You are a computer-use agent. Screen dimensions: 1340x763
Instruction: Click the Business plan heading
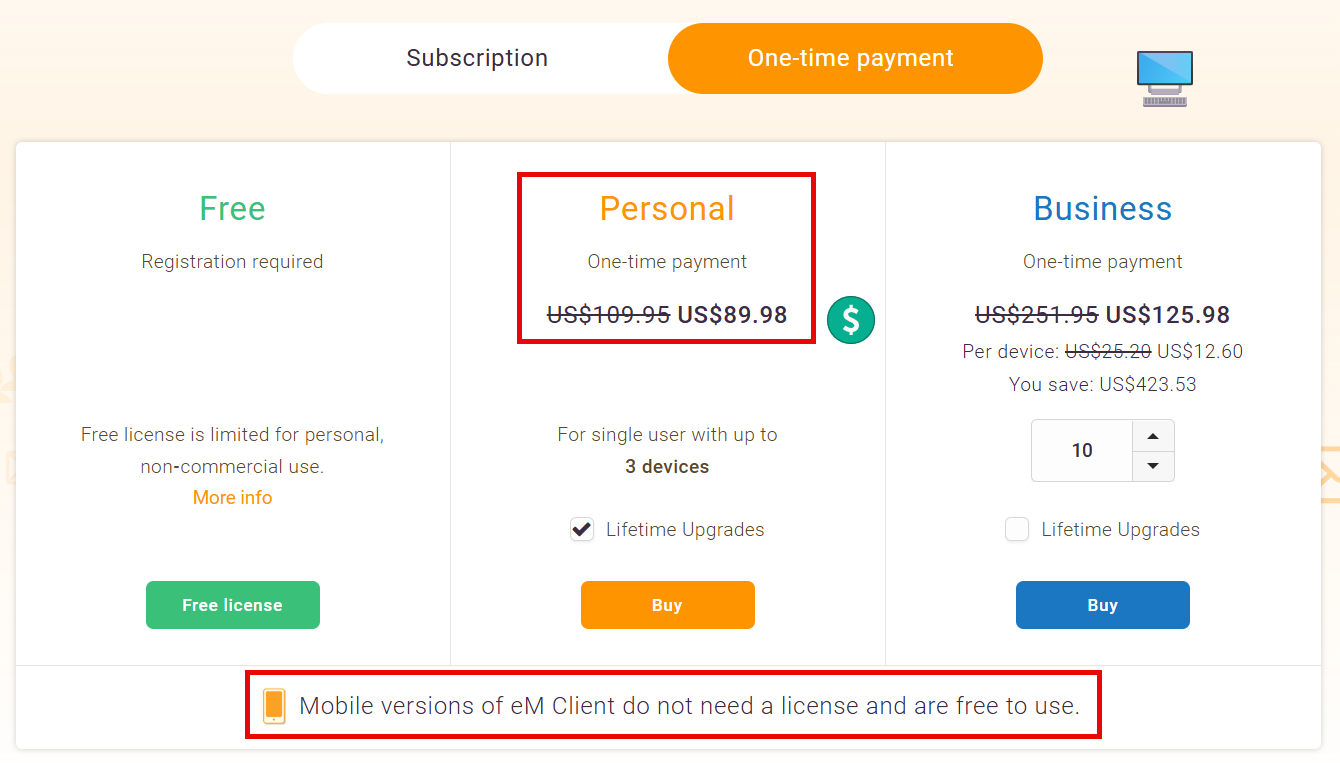[1103, 208]
